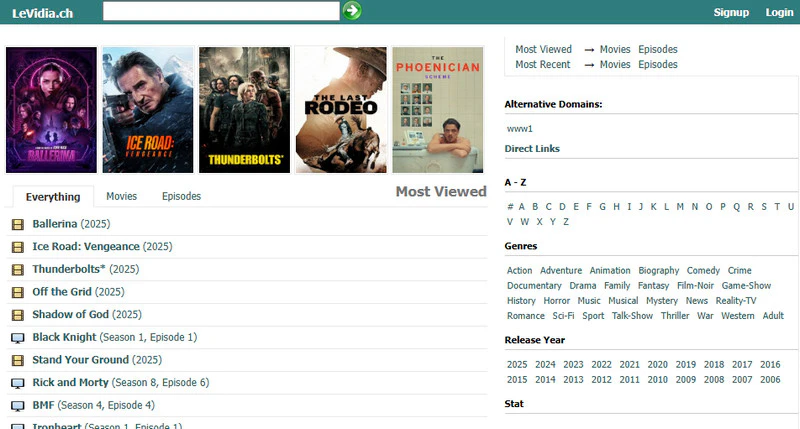Open the Signup link

(x=731, y=12)
